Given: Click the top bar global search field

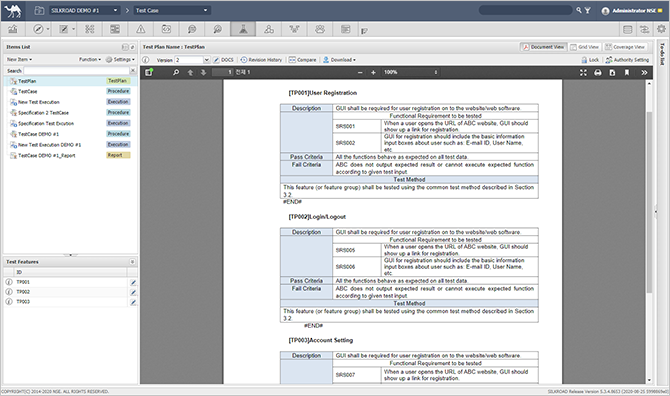Looking at the screenshot, I should click(x=526, y=10).
